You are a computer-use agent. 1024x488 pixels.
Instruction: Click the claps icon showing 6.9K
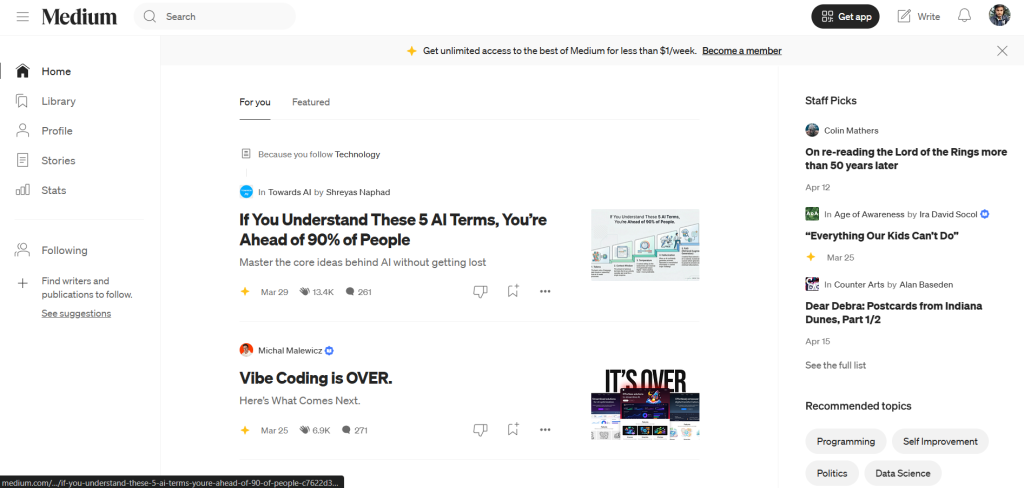[304, 431]
